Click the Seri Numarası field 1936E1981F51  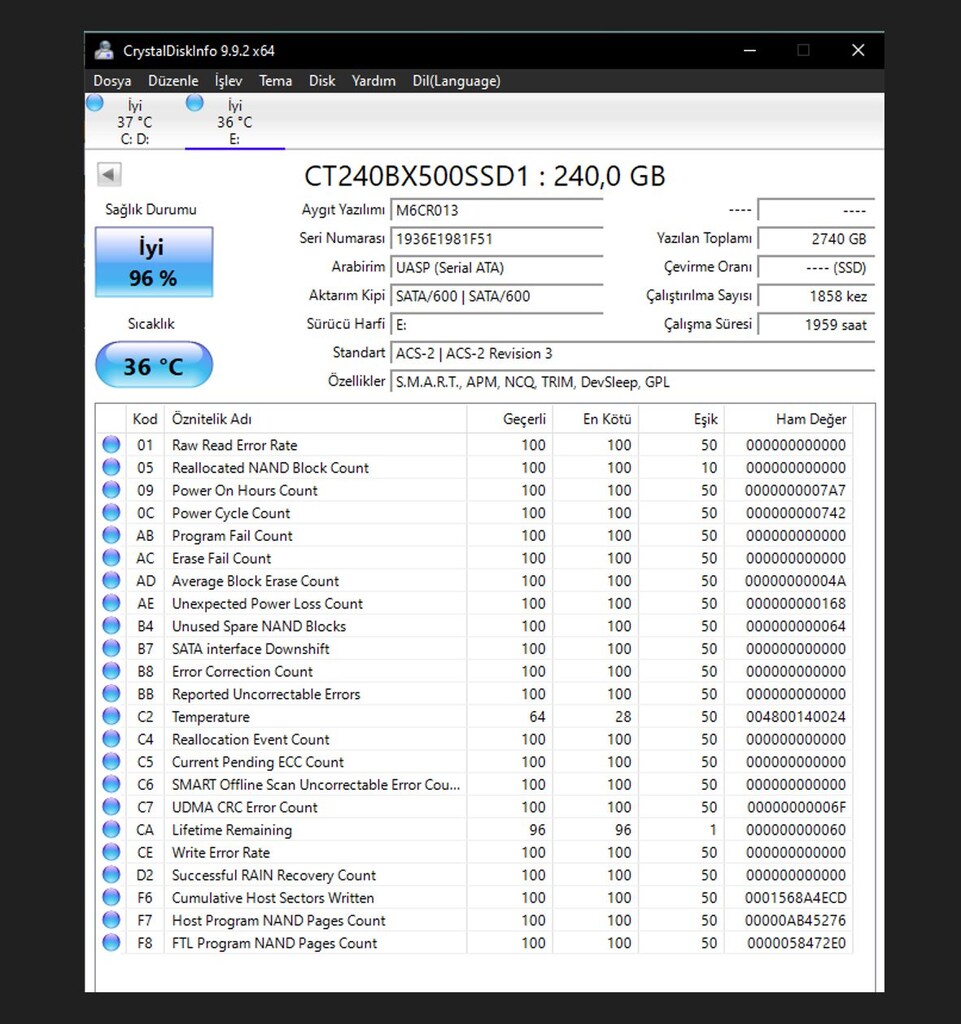(496, 239)
